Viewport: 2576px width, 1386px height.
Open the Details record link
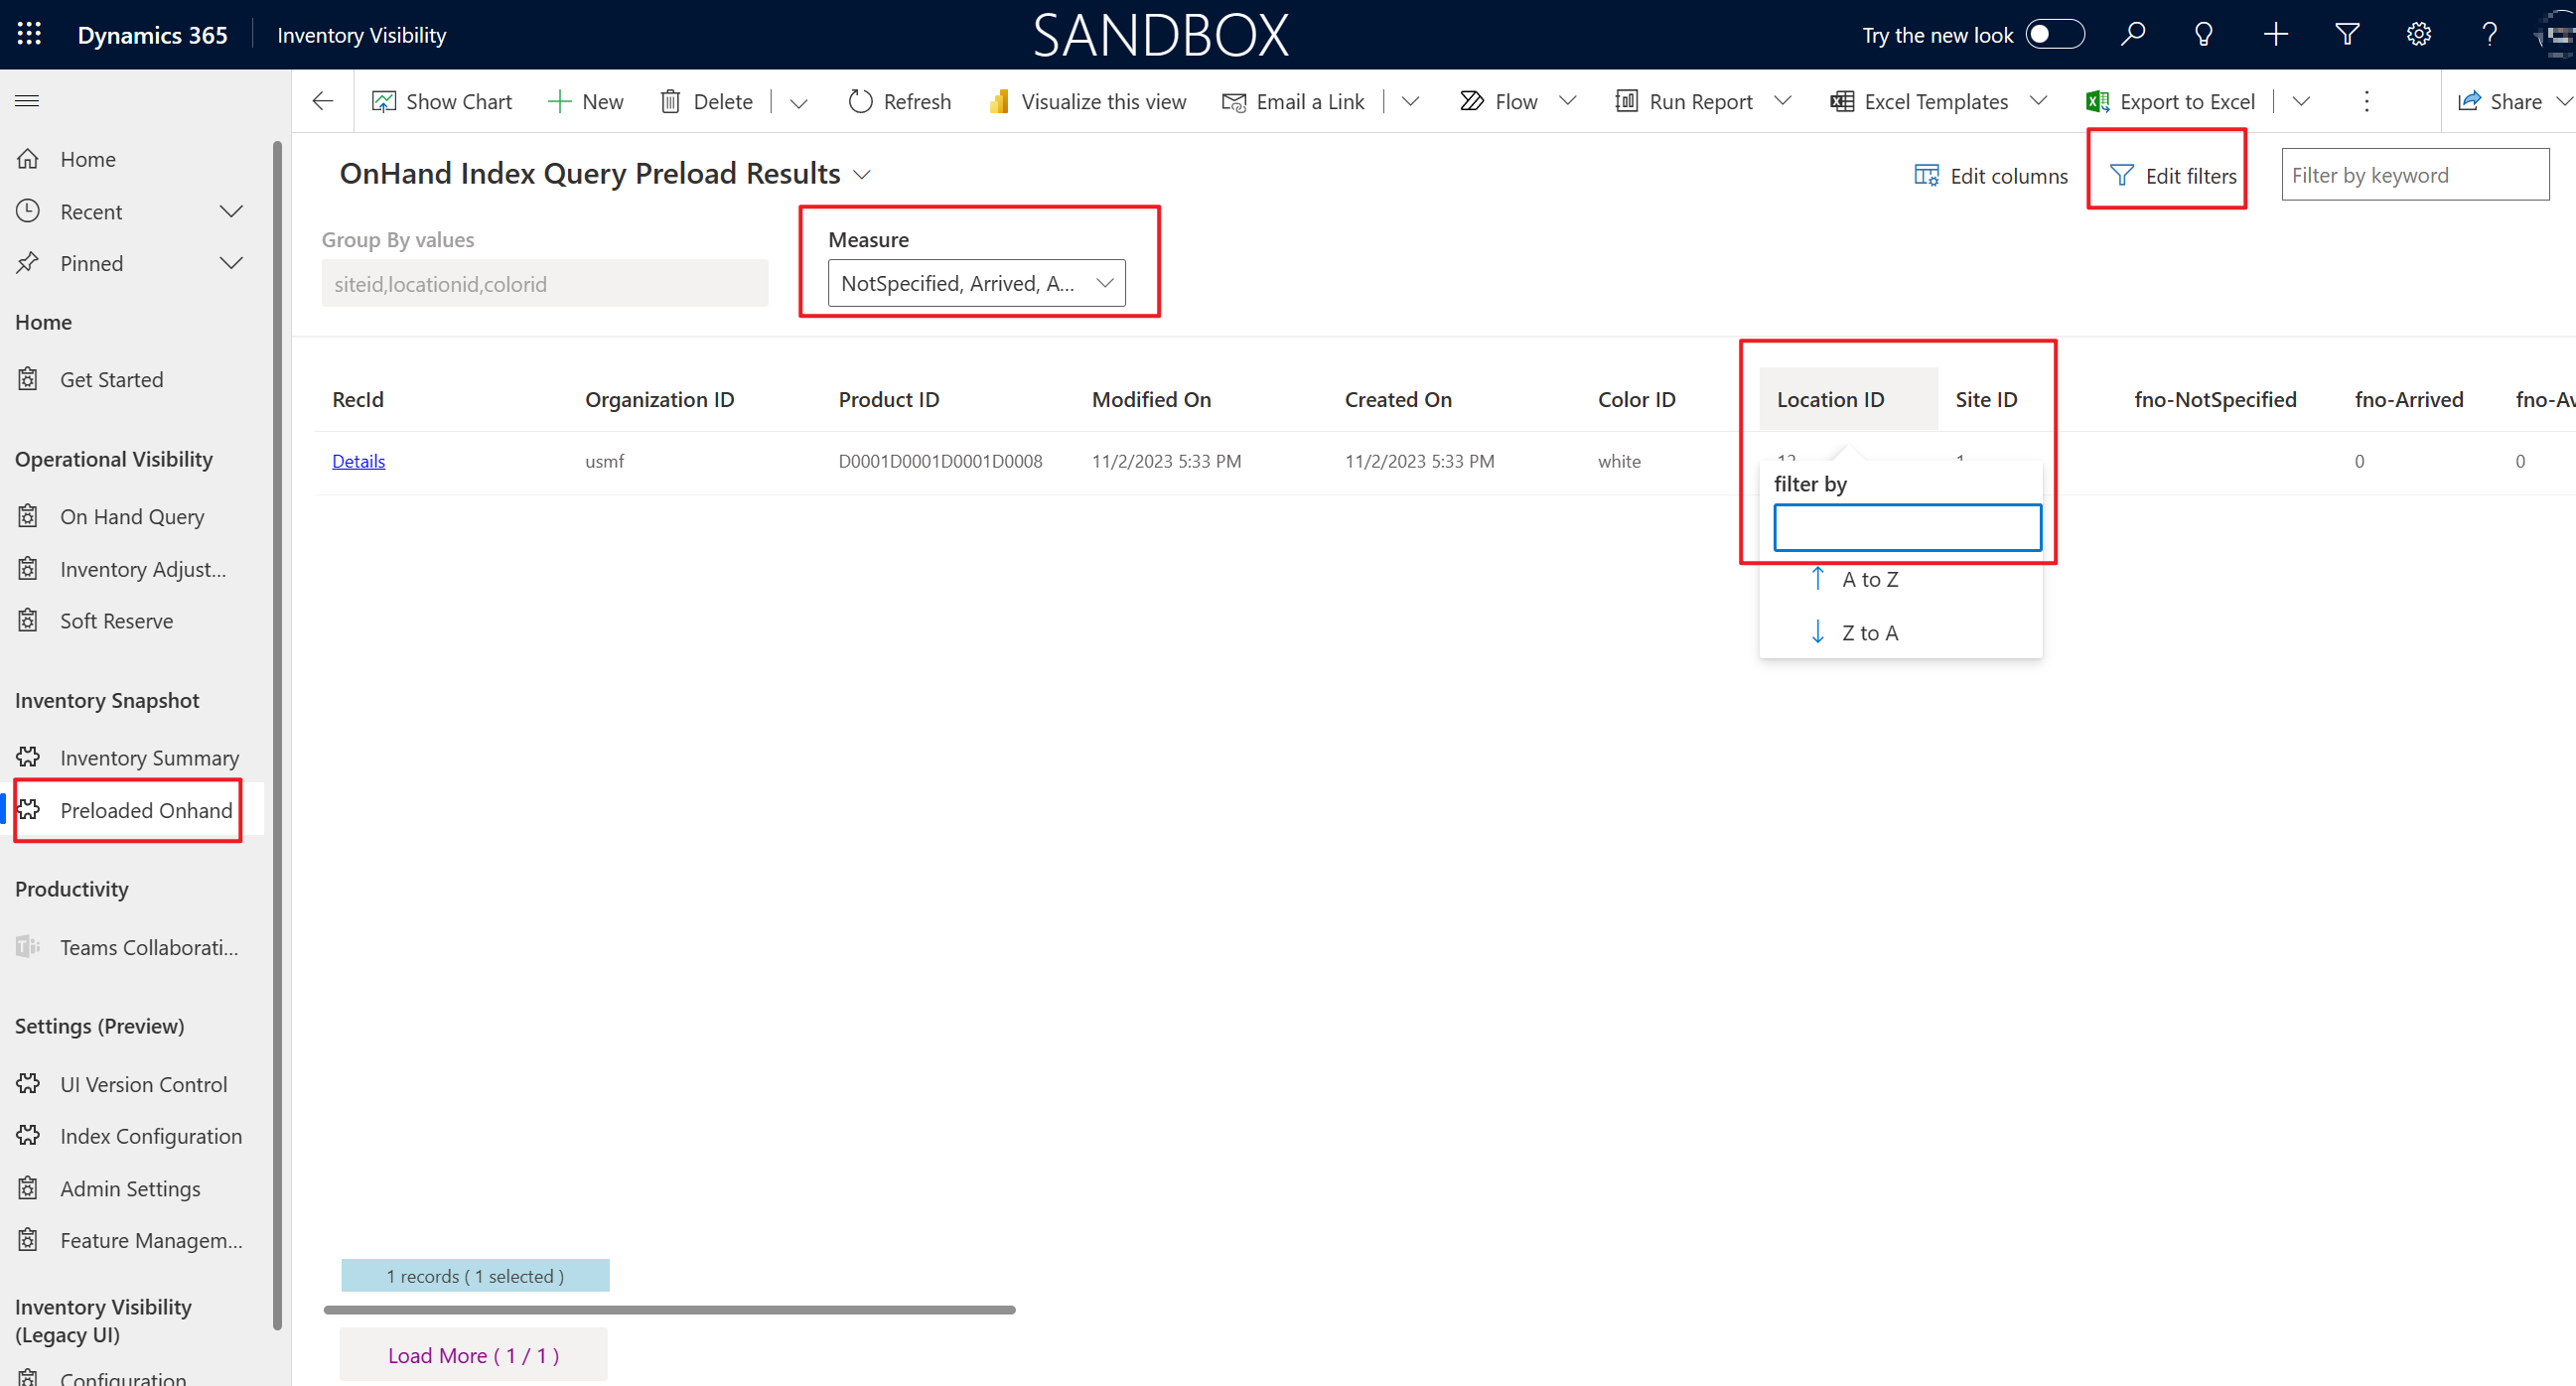pos(358,461)
